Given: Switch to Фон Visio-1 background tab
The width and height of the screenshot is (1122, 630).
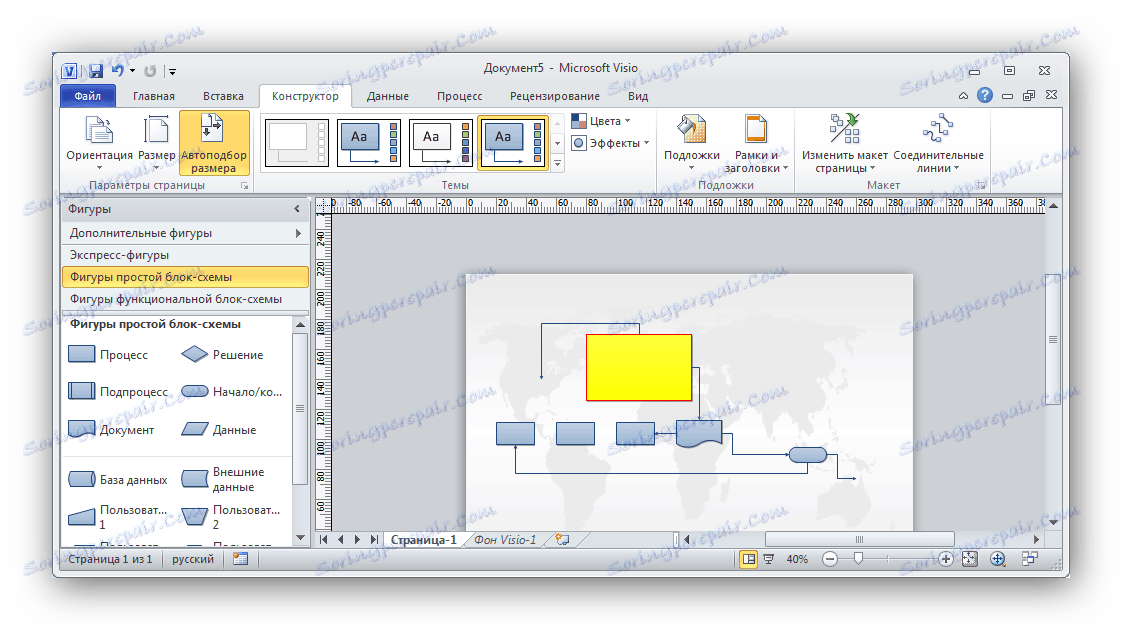Looking at the screenshot, I should (x=505, y=540).
